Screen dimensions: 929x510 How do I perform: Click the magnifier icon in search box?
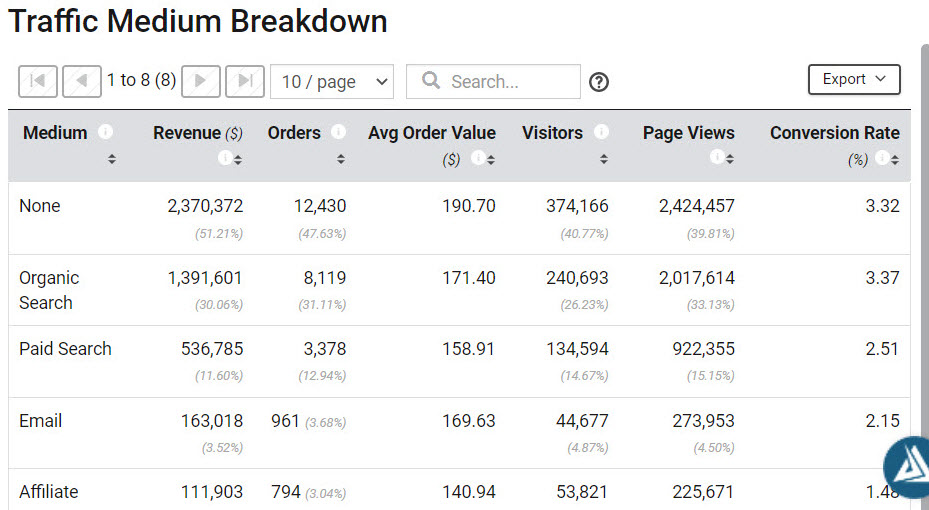point(431,81)
